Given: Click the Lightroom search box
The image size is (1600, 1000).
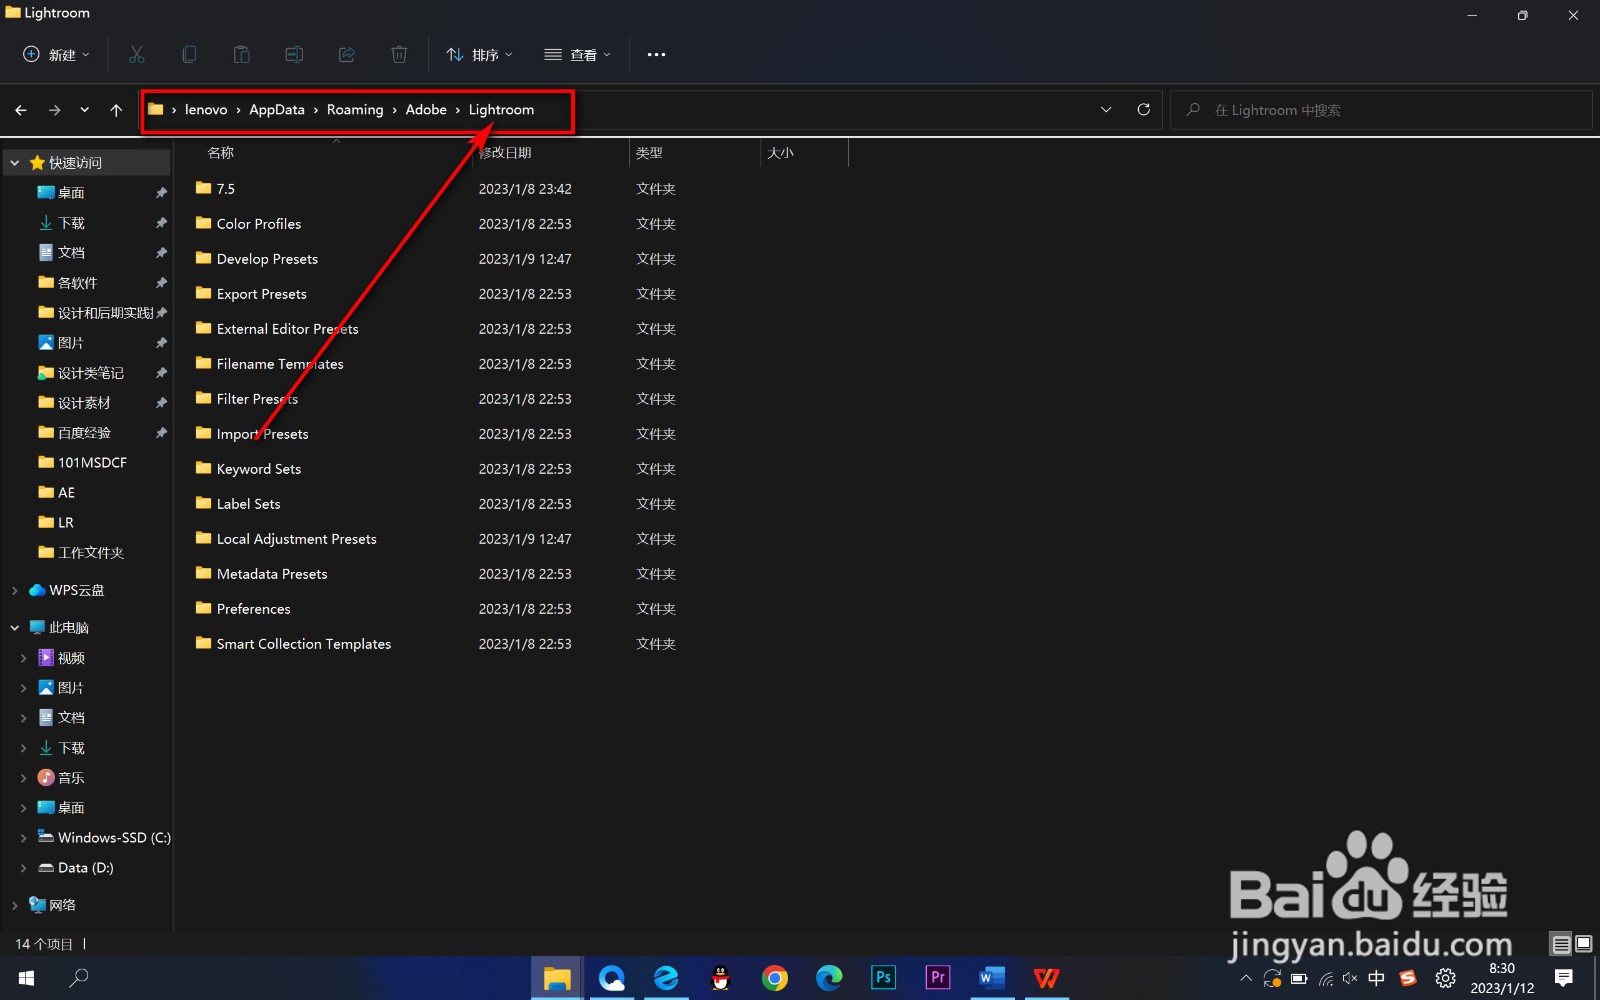Looking at the screenshot, I should point(1381,110).
